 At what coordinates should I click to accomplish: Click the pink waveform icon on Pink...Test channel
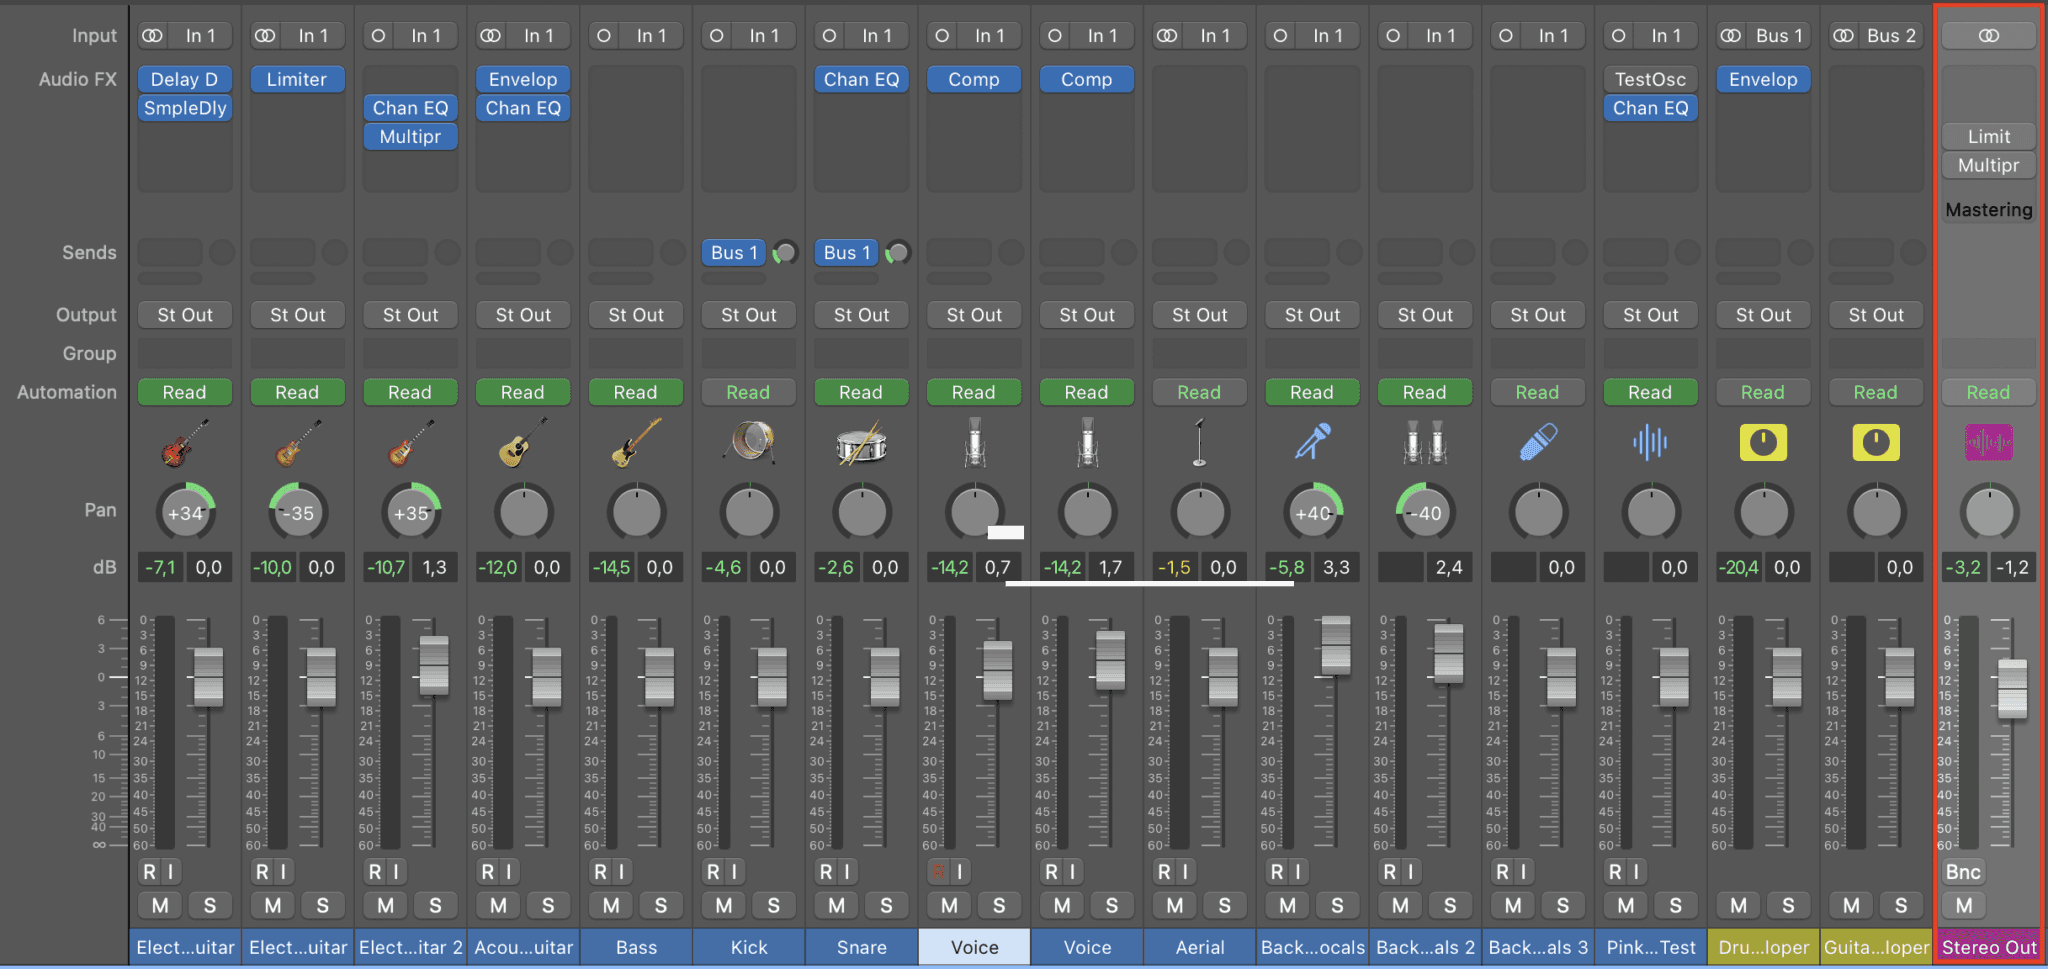[1650, 442]
